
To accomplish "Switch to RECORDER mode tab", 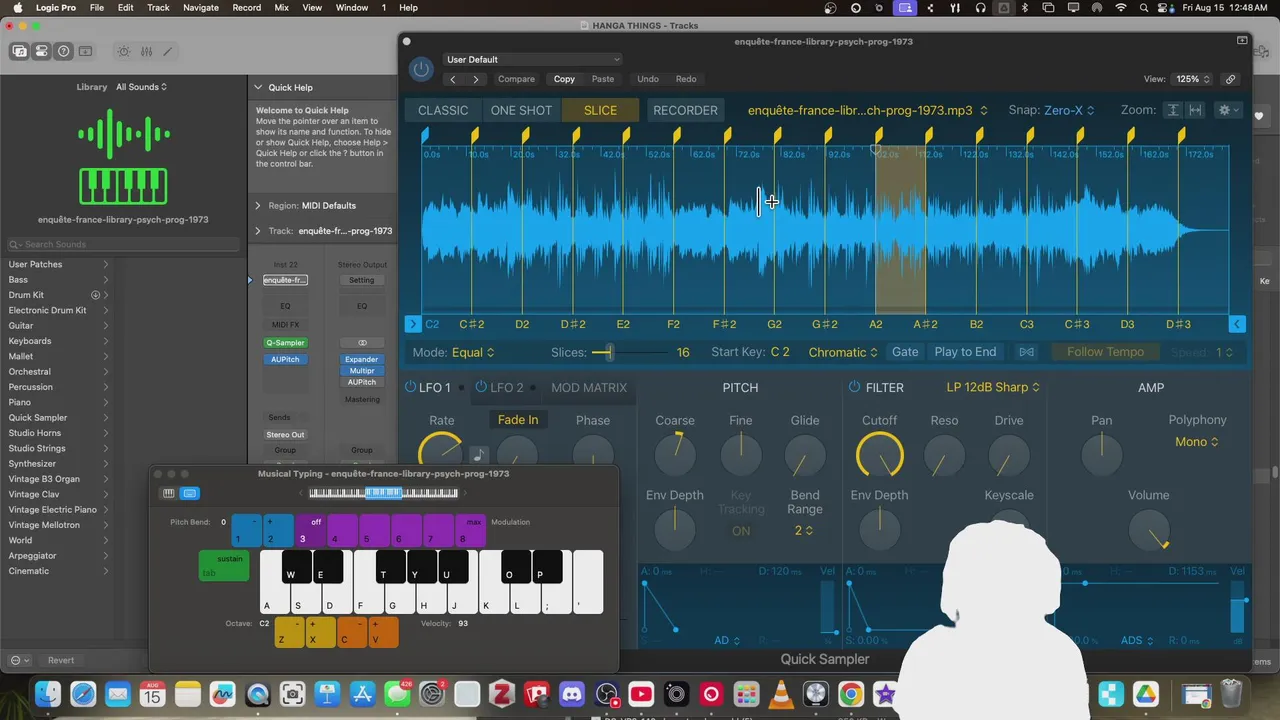I will click(685, 110).
